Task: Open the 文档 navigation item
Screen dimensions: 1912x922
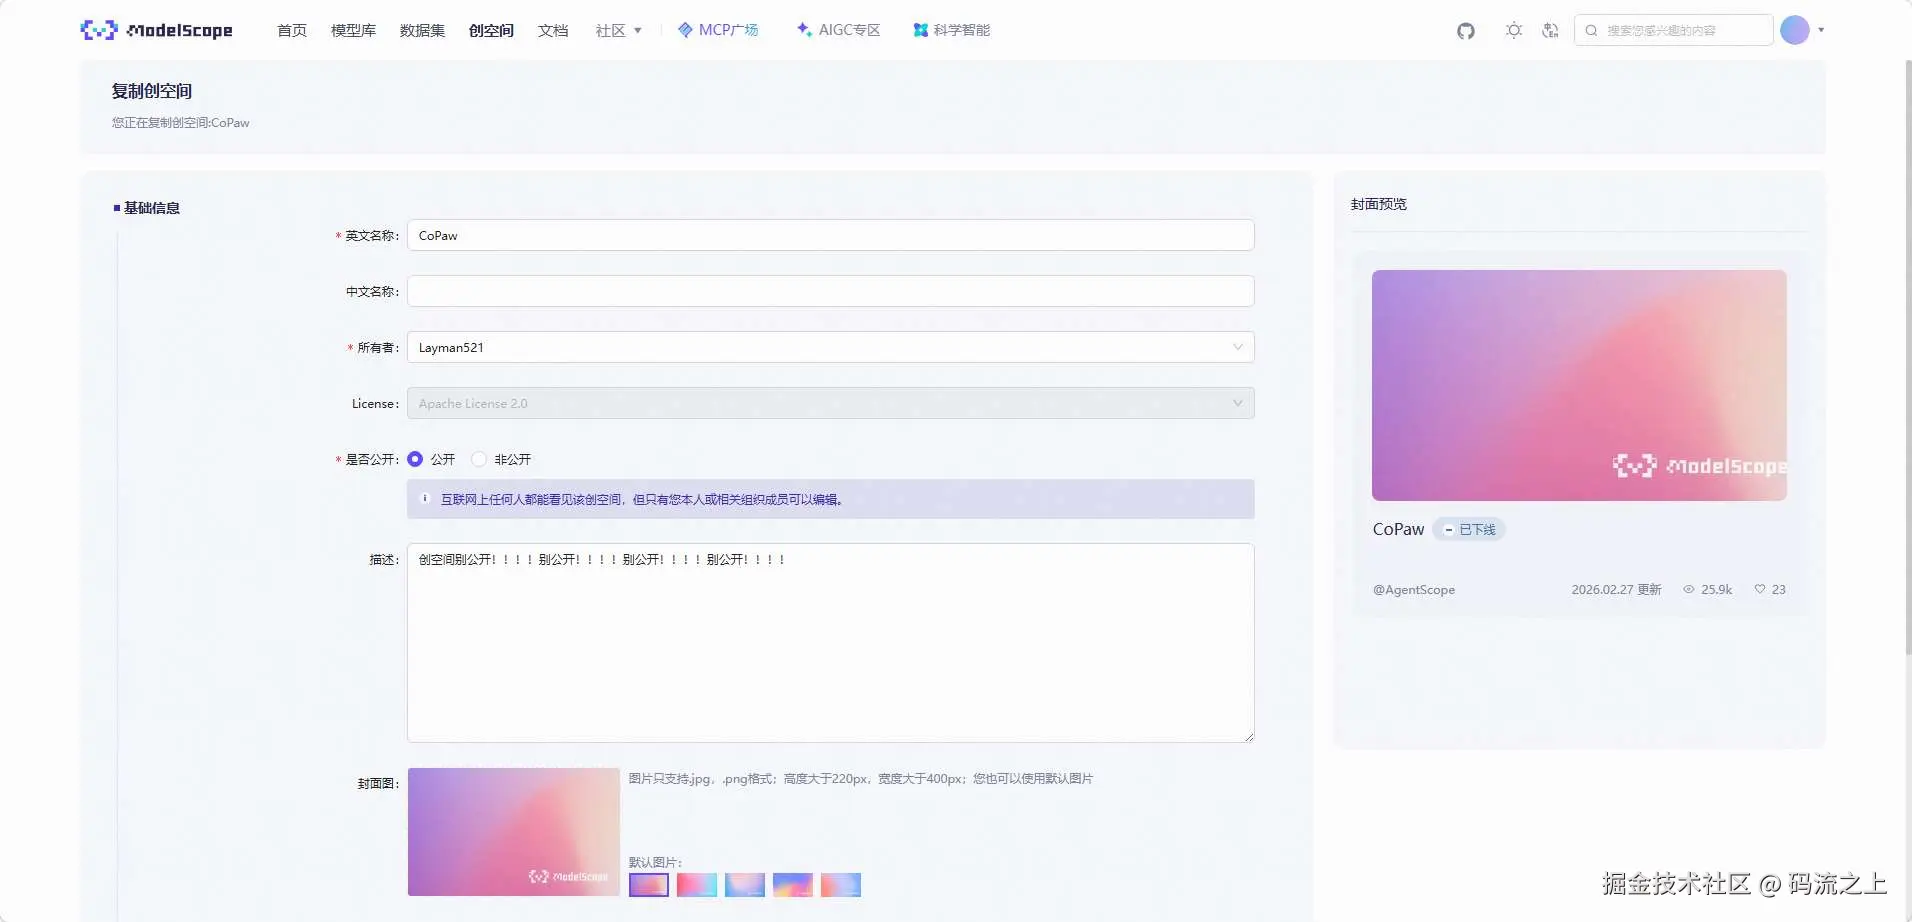Action: click(553, 31)
